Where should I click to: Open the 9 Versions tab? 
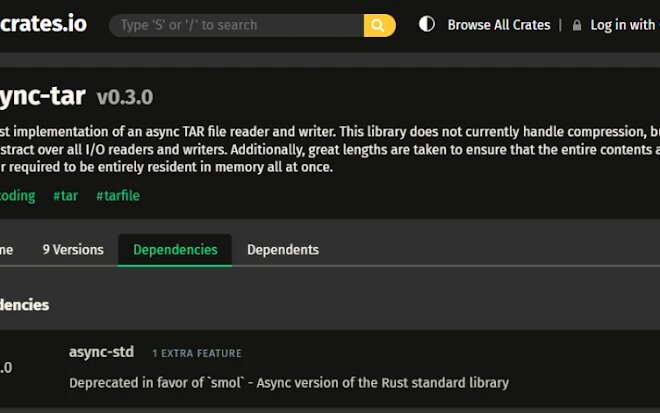click(x=73, y=250)
